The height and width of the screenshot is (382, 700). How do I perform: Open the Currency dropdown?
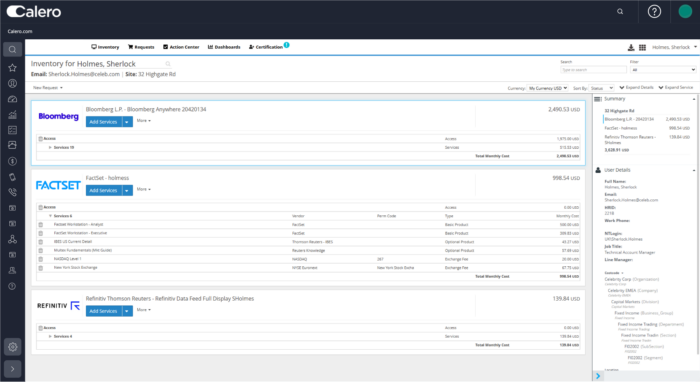[x=548, y=88]
